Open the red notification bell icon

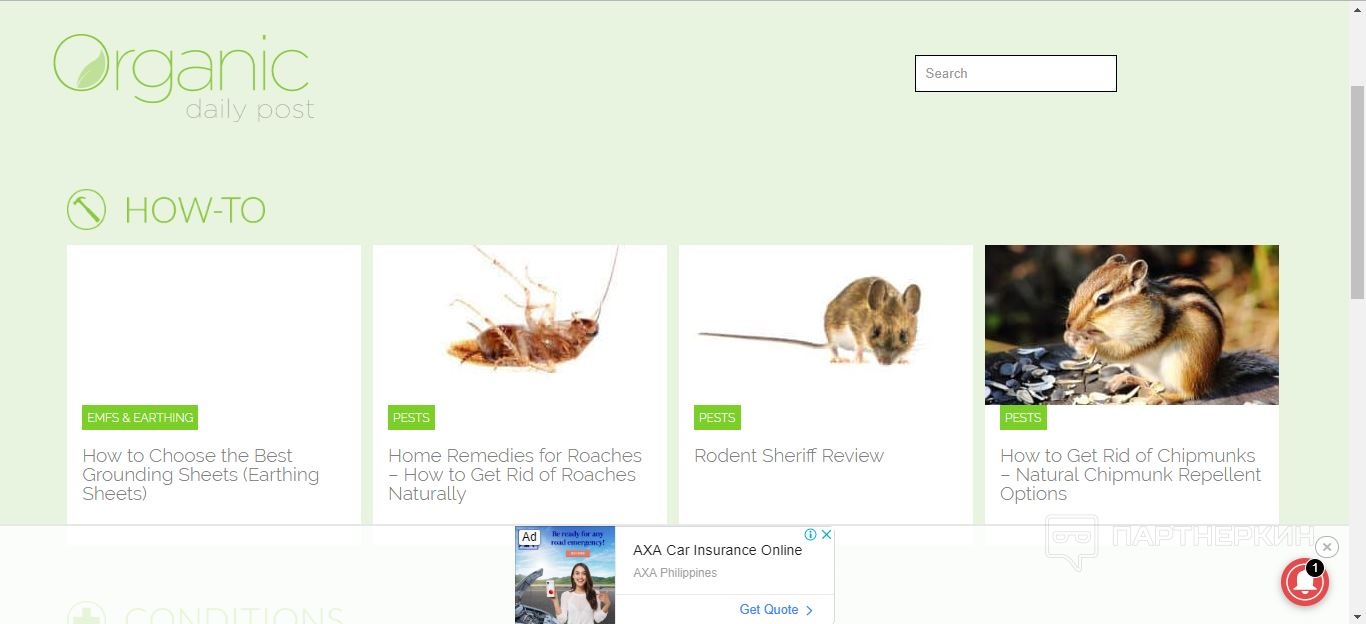coord(1305,582)
